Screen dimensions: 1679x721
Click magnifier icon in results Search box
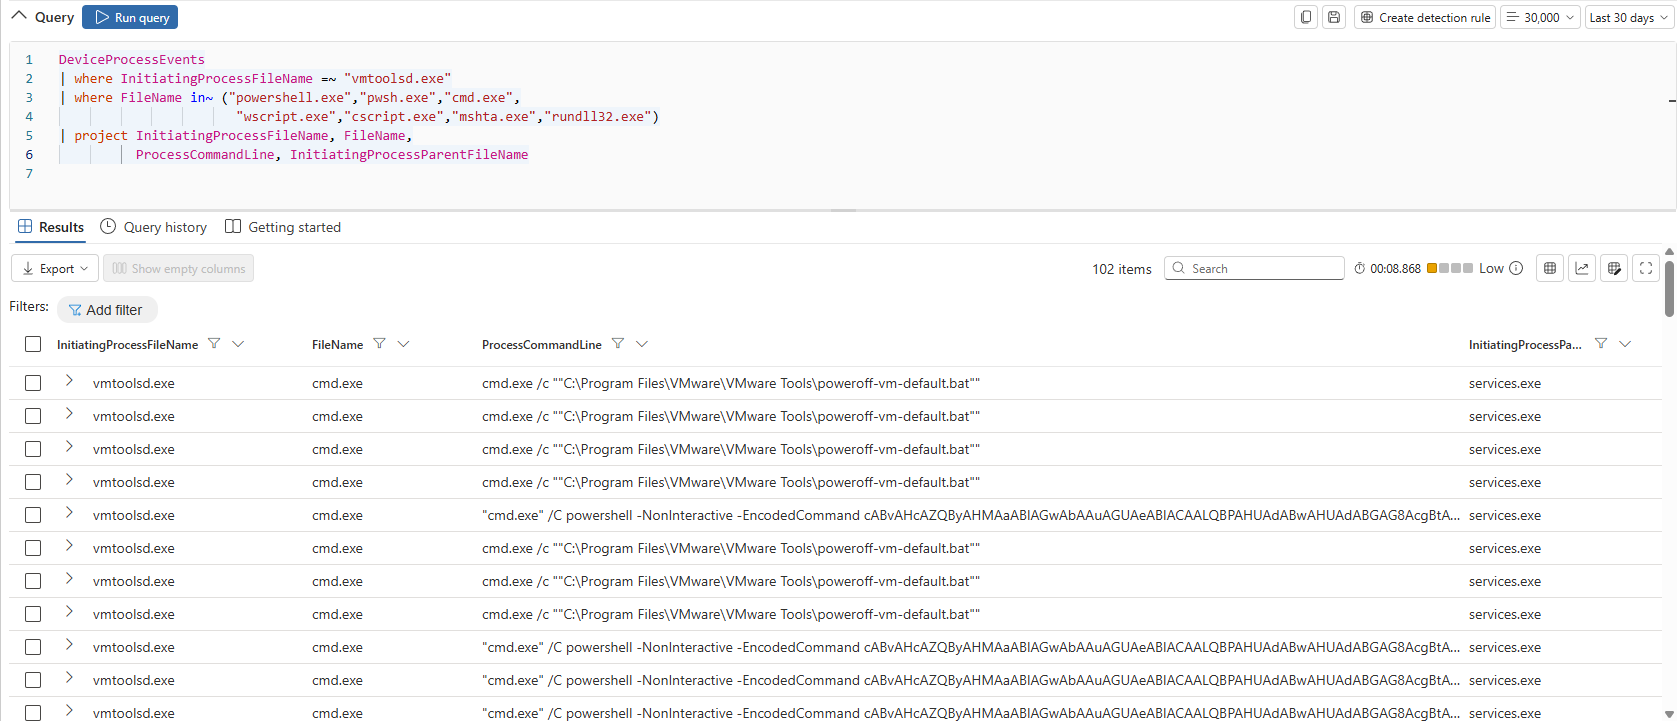coord(1178,268)
